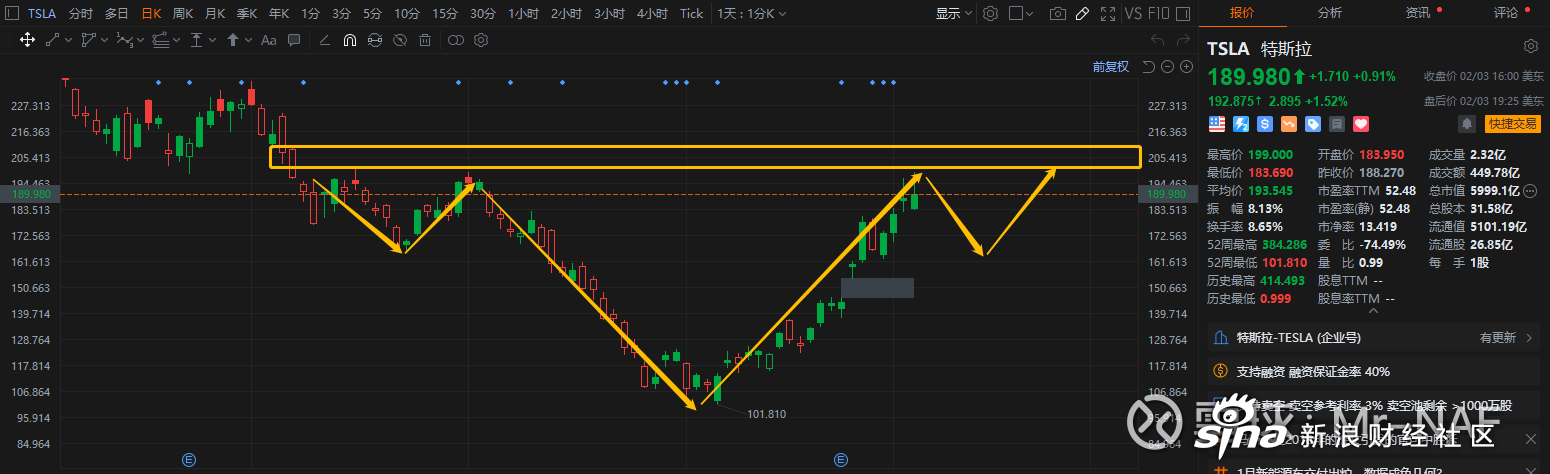The width and height of the screenshot is (1550, 474).
Task: Reset chart zoom with circular arrow
Action: click(1149, 67)
